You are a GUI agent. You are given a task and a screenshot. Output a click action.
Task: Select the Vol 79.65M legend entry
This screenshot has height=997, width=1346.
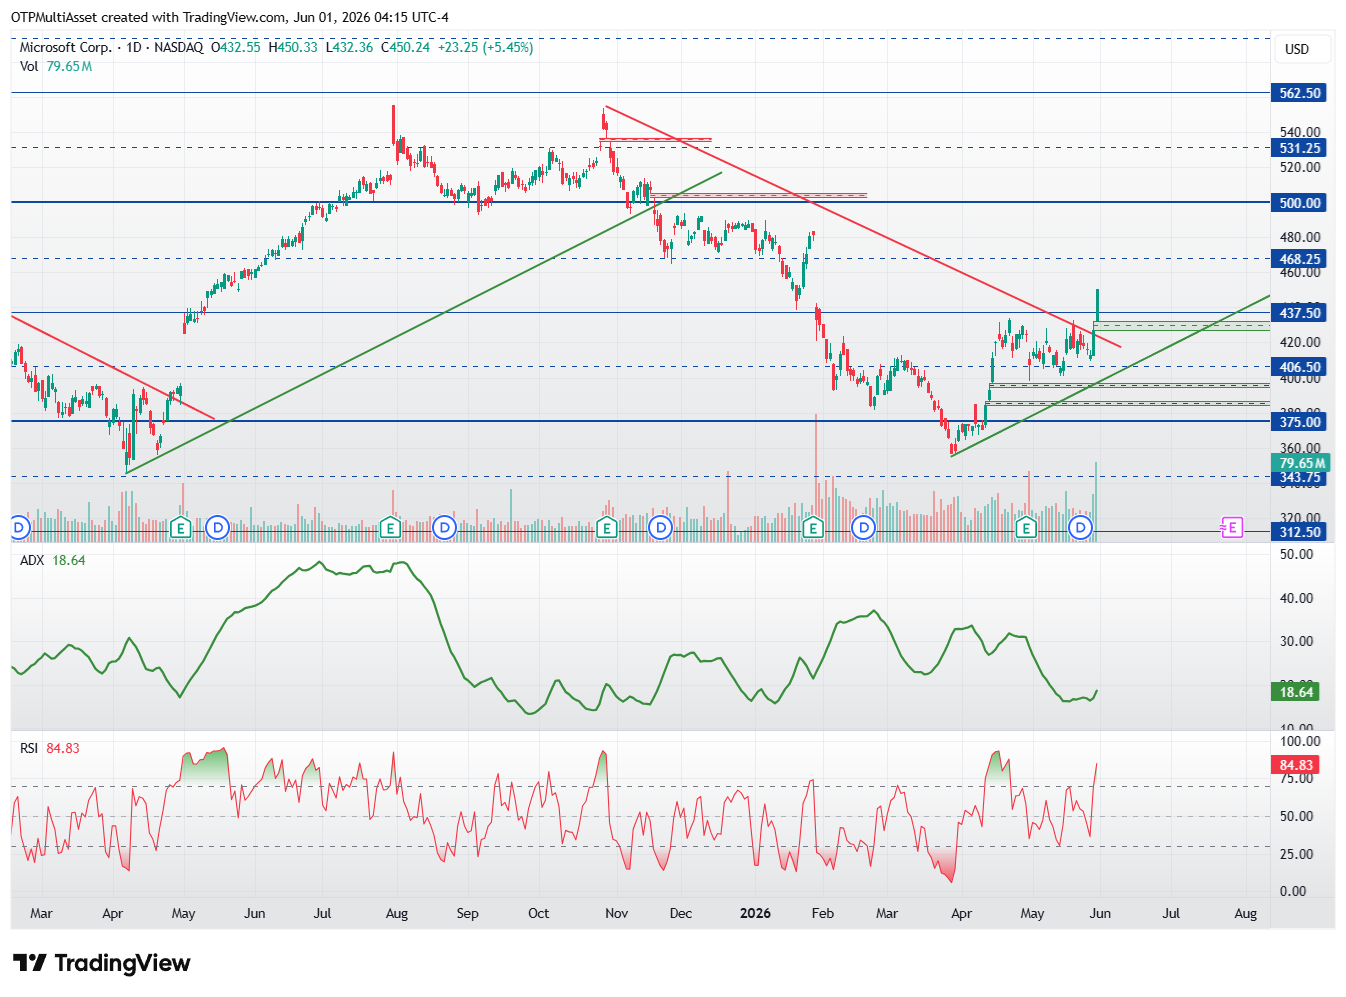pyautogui.click(x=56, y=66)
